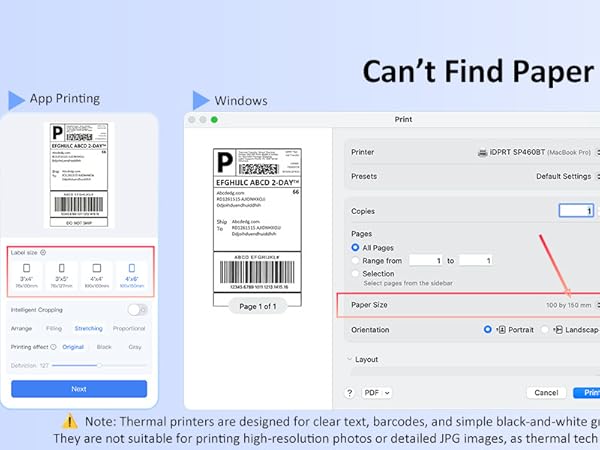The image size is (600, 450).
Task: Click the 'Select pages from the sidebar' text
Action: tap(408, 283)
